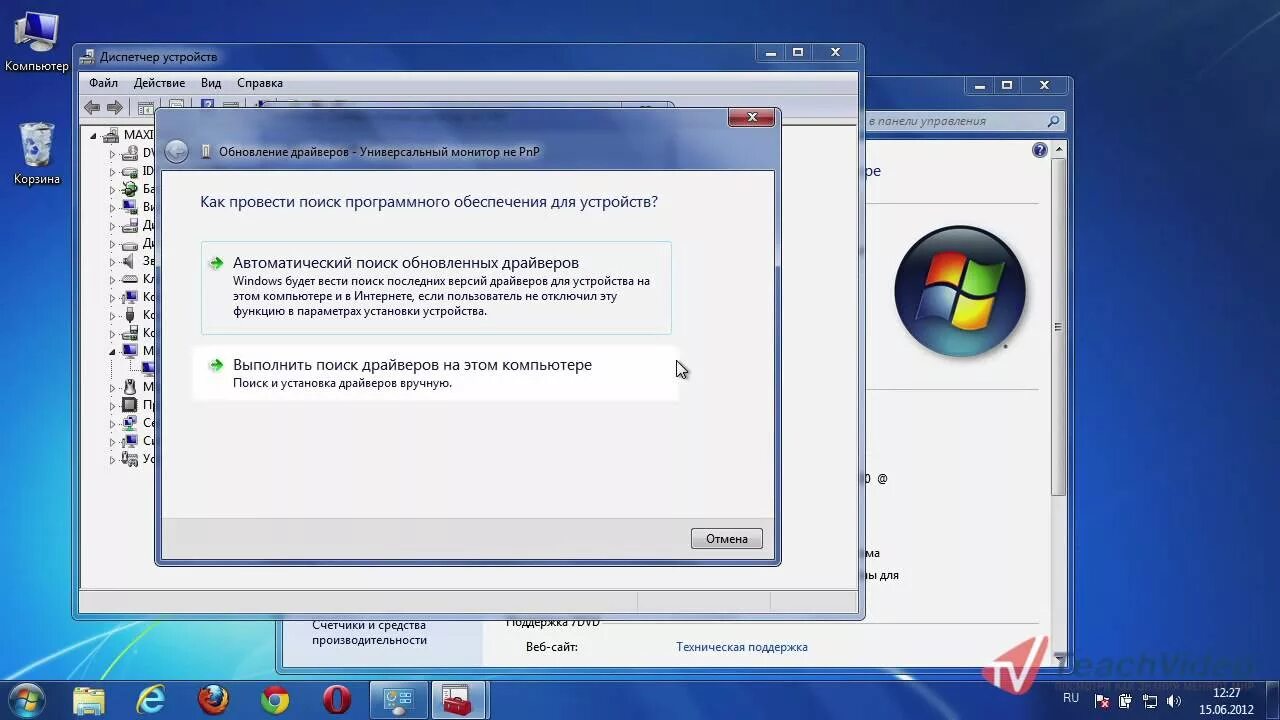Screen dimensions: 1280x720
Task: Click the RU language indicator
Action: click(x=1071, y=698)
